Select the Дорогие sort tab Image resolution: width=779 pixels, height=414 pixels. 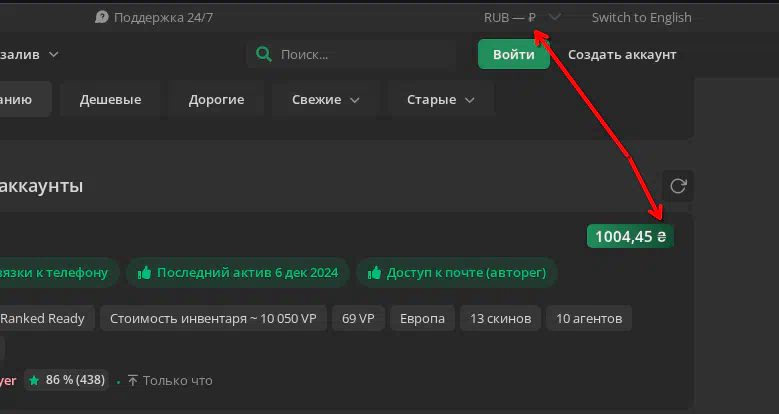click(216, 99)
